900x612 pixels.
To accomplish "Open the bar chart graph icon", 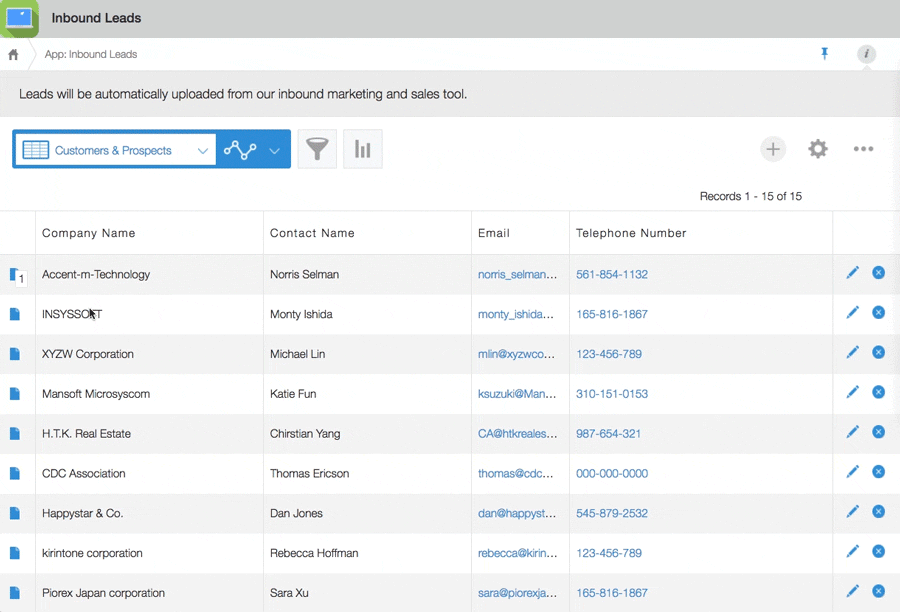I will [x=363, y=149].
